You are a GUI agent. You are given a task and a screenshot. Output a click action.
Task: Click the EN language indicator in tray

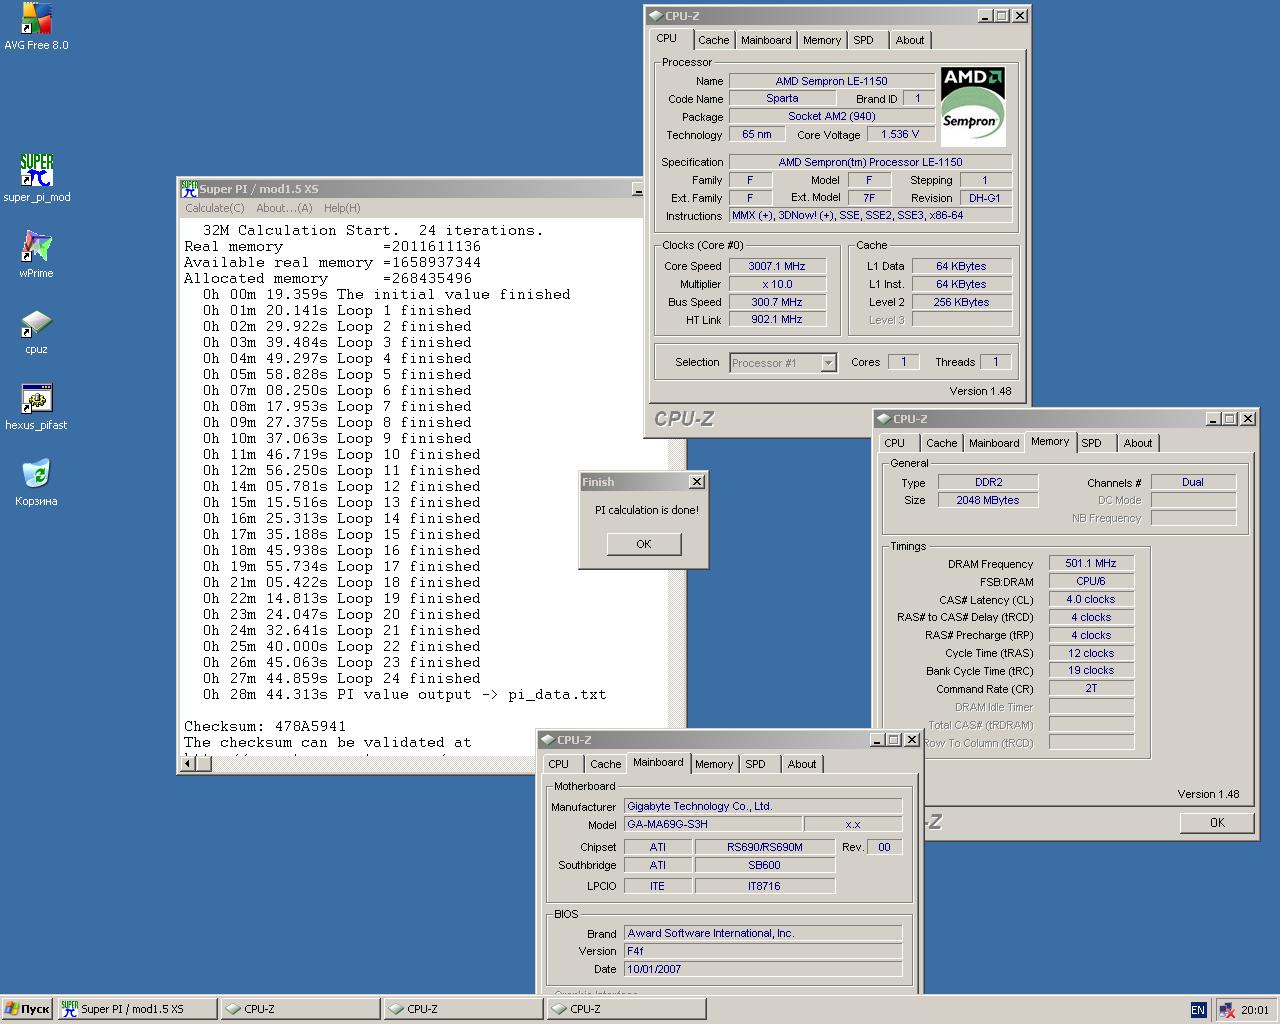(x=1198, y=1010)
